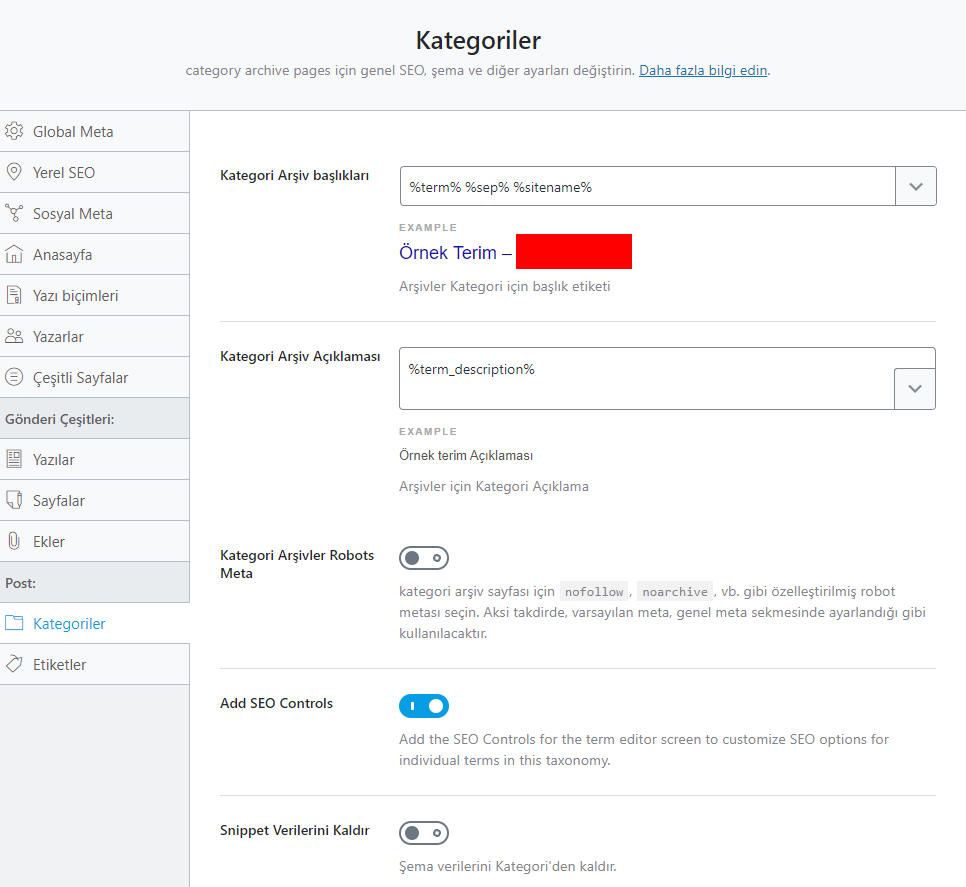Open the Etiketler tab
This screenshot has width=966, height=887.
(95, 664)
